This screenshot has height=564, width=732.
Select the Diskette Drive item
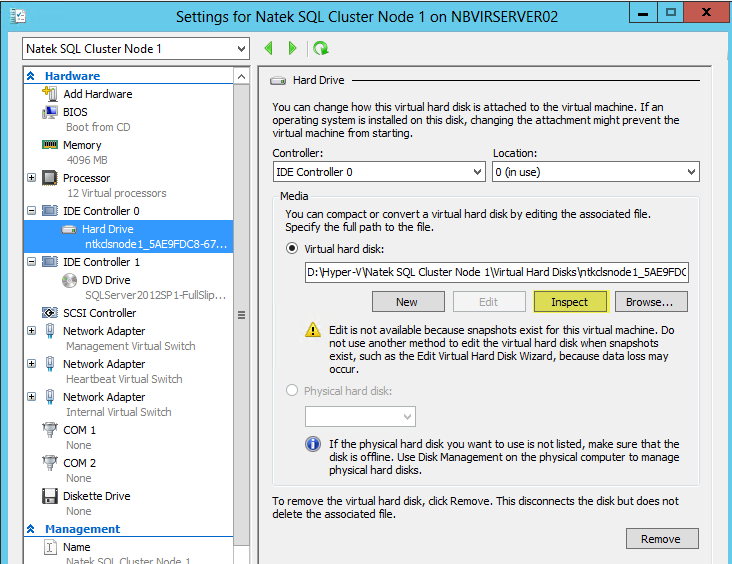point(97,496)
